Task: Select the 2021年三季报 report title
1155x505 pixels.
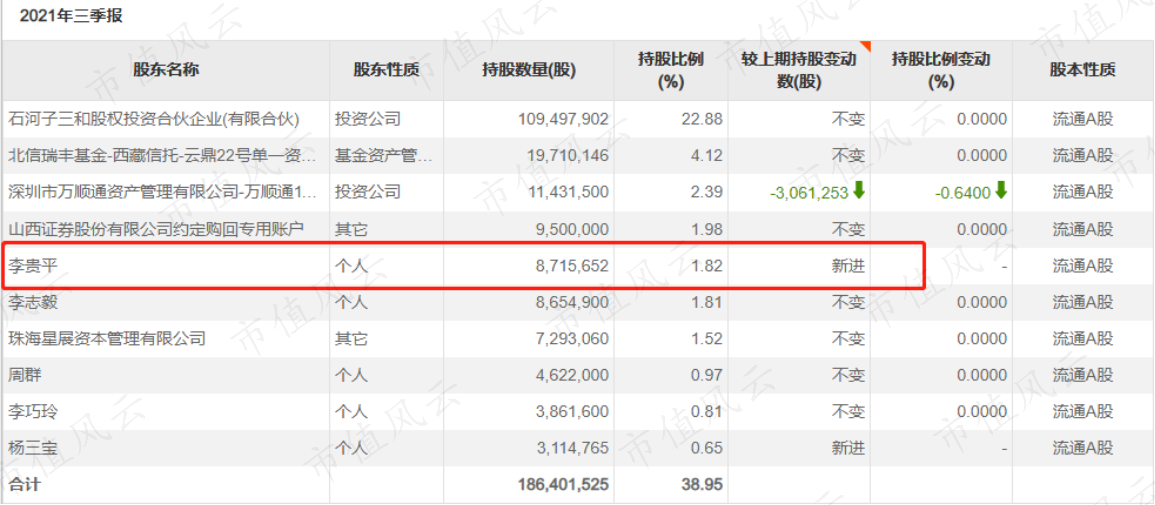Action: point(71,16)
